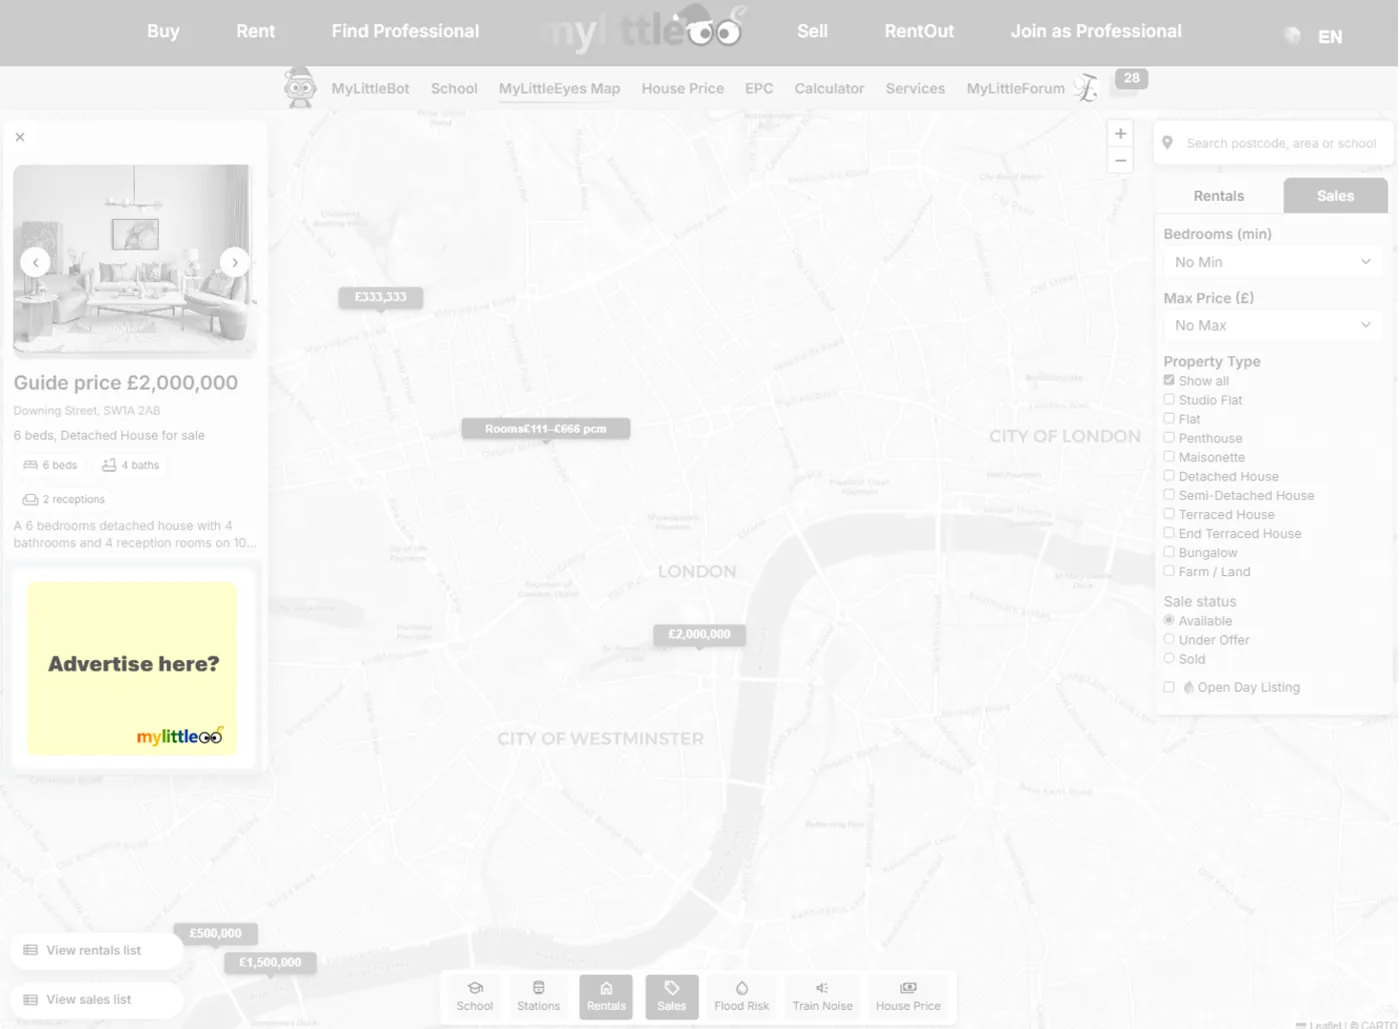Viewport: 1400px width, 1029px height.
Task: Check the Terraced House property type
Action: [x=1169, y=513]
